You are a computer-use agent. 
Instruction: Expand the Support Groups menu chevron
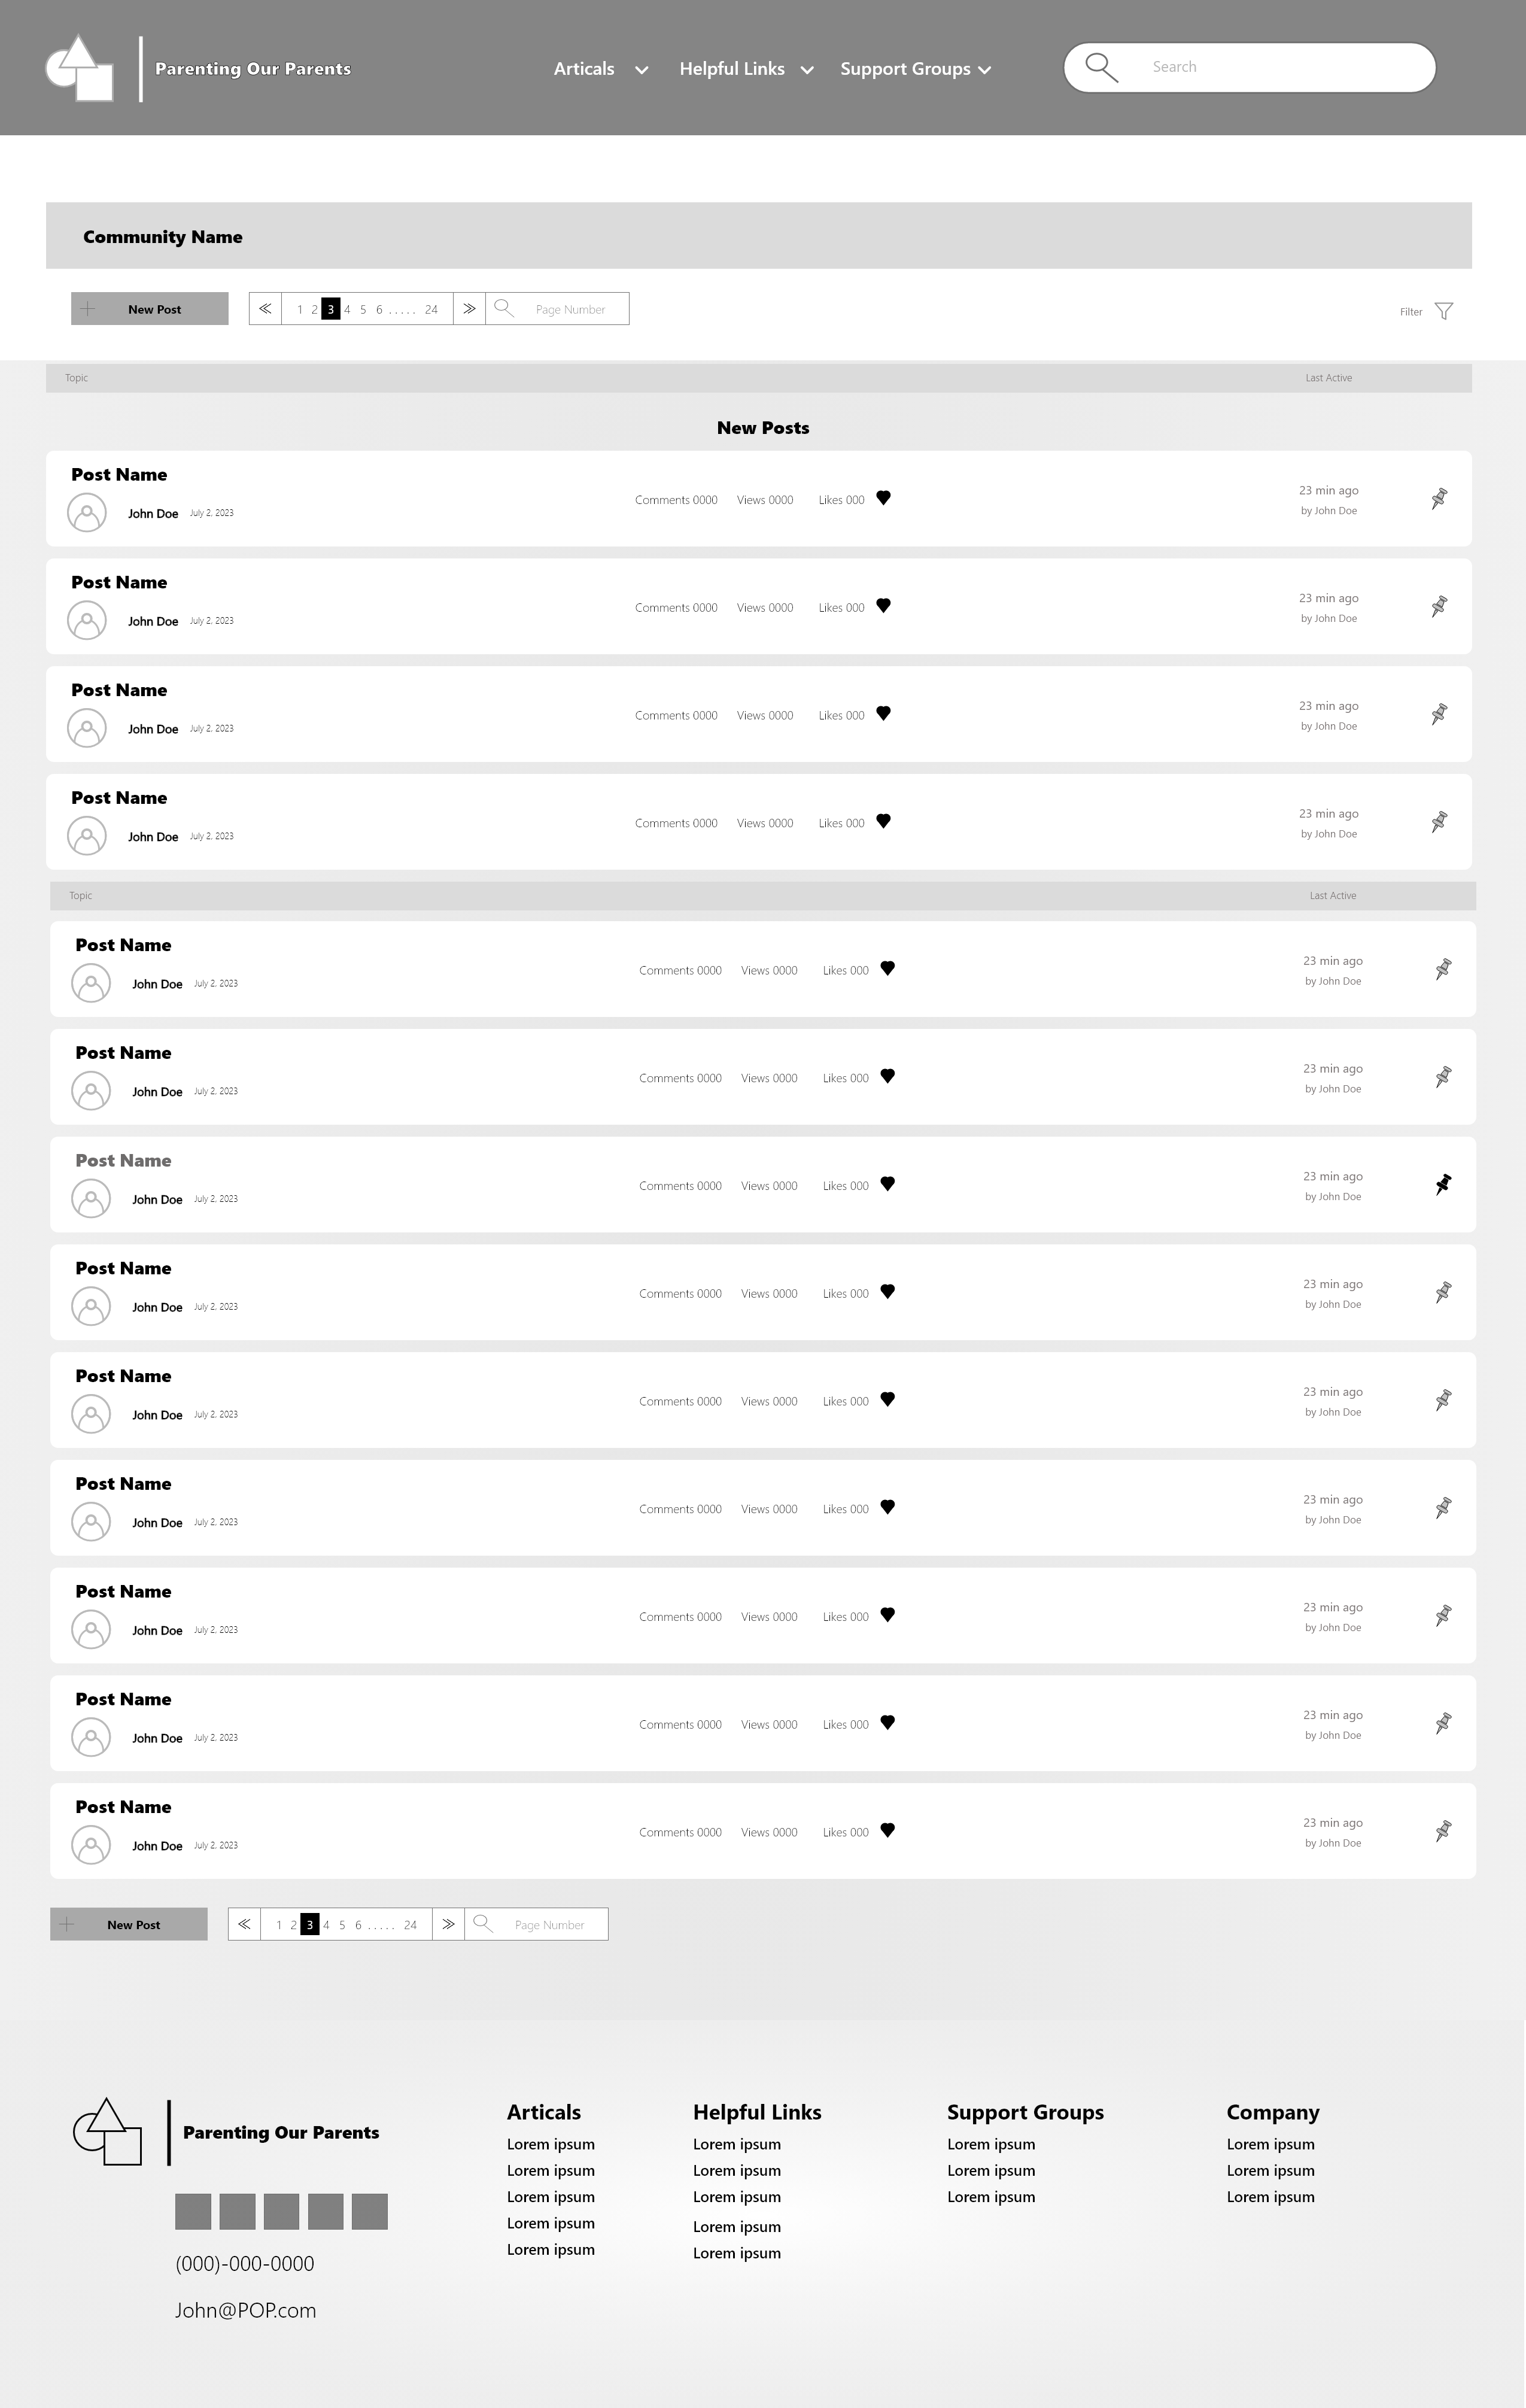point(984,70)
